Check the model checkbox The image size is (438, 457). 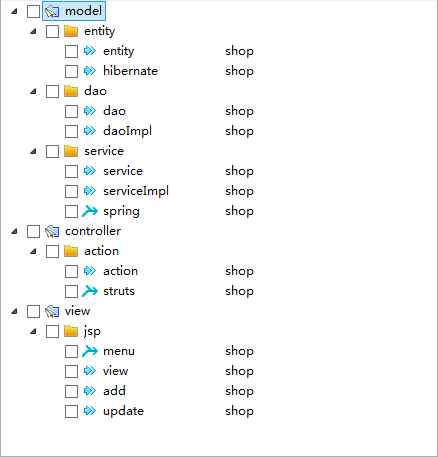(33, 11)
